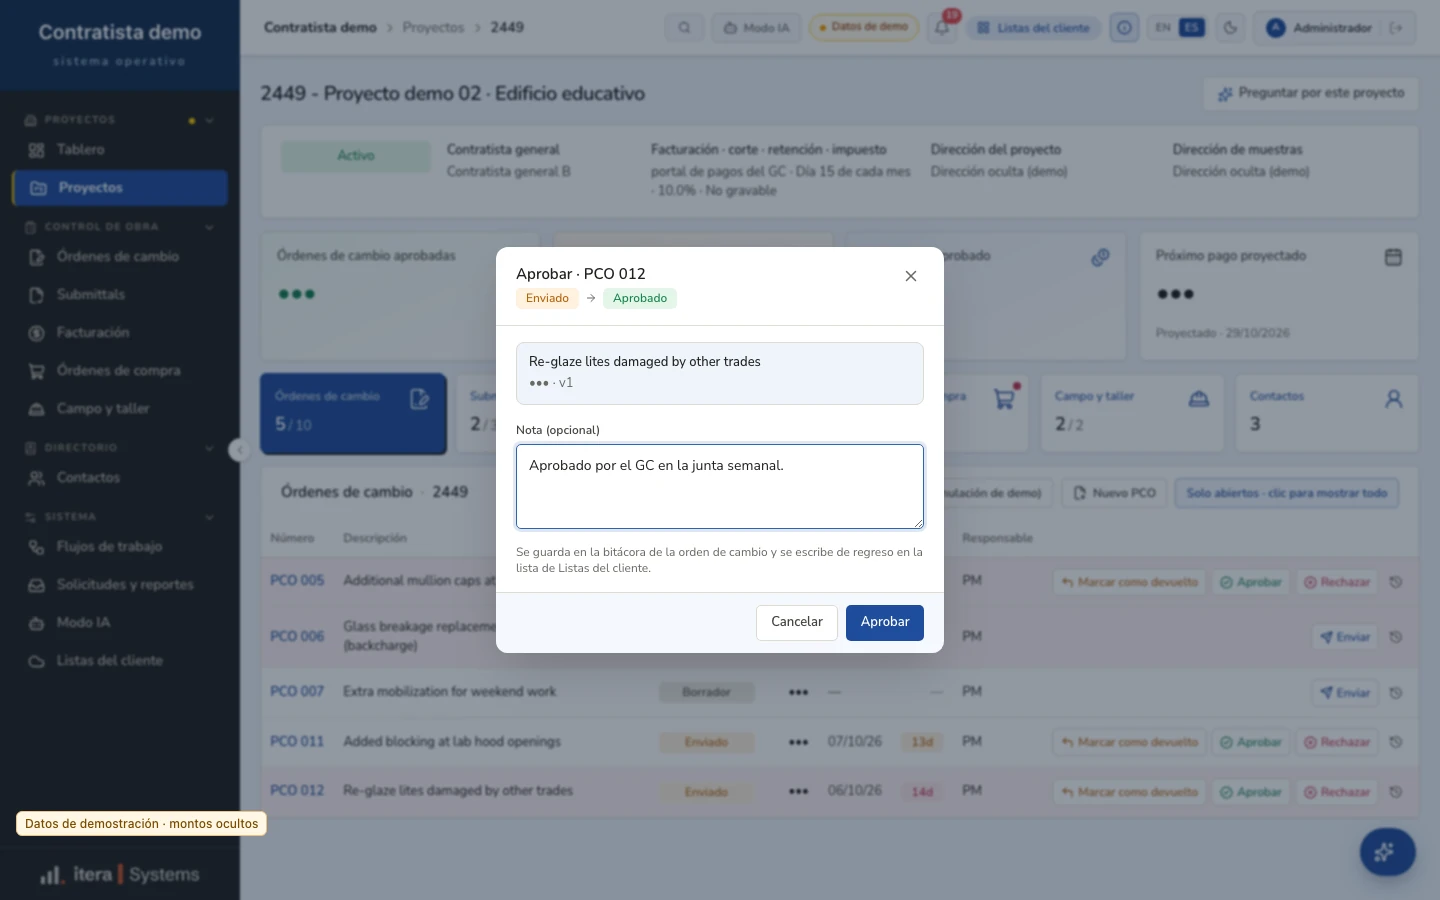The height and width of the screenshot is (900, 1440).
Task: Select the Campo y taller 2/2 card
Action: coord(1132,414)
